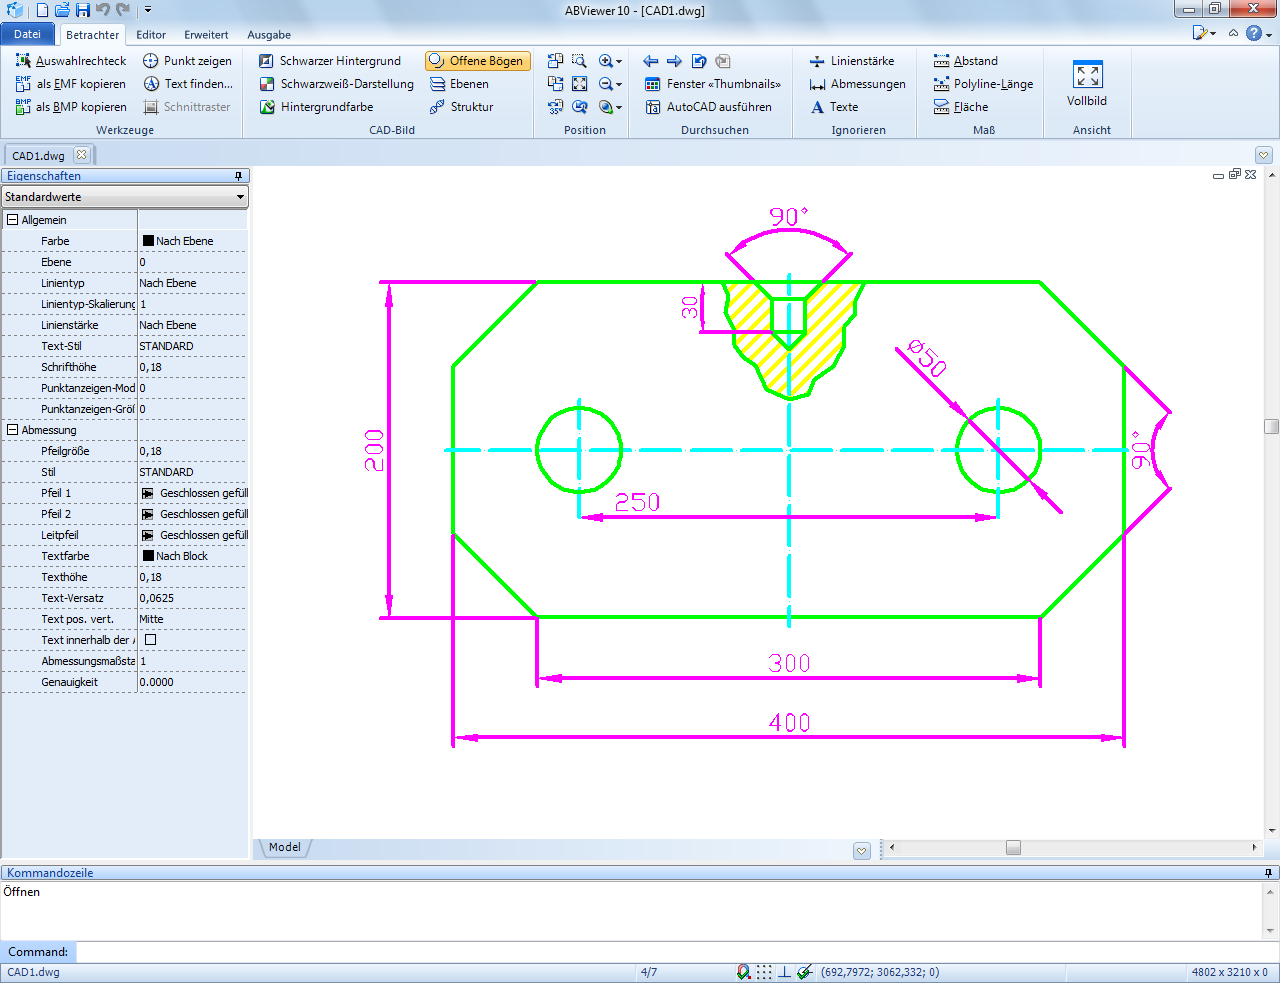Viewport: 1280px width, 984px height.
Task: Open the Datei menu
Action: pos(28,34)
